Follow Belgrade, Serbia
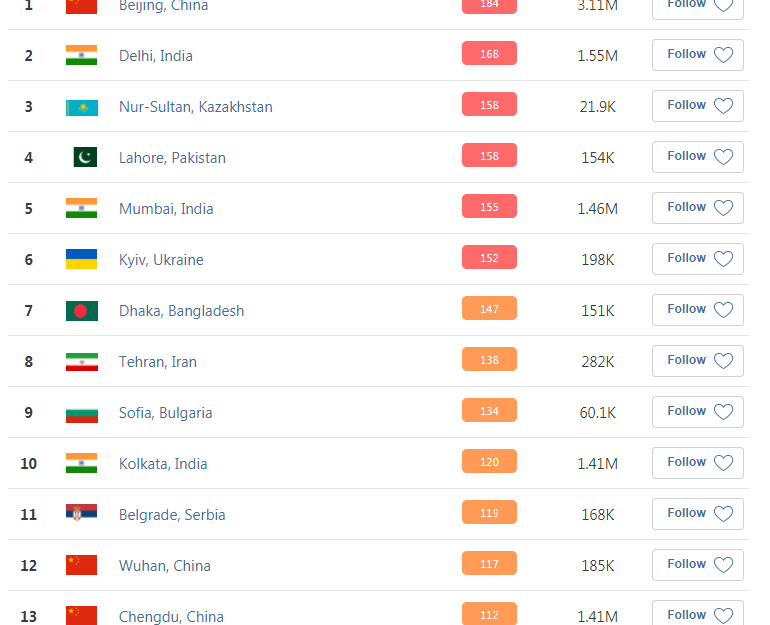The image size is (770, 625). tap(698, 514)
